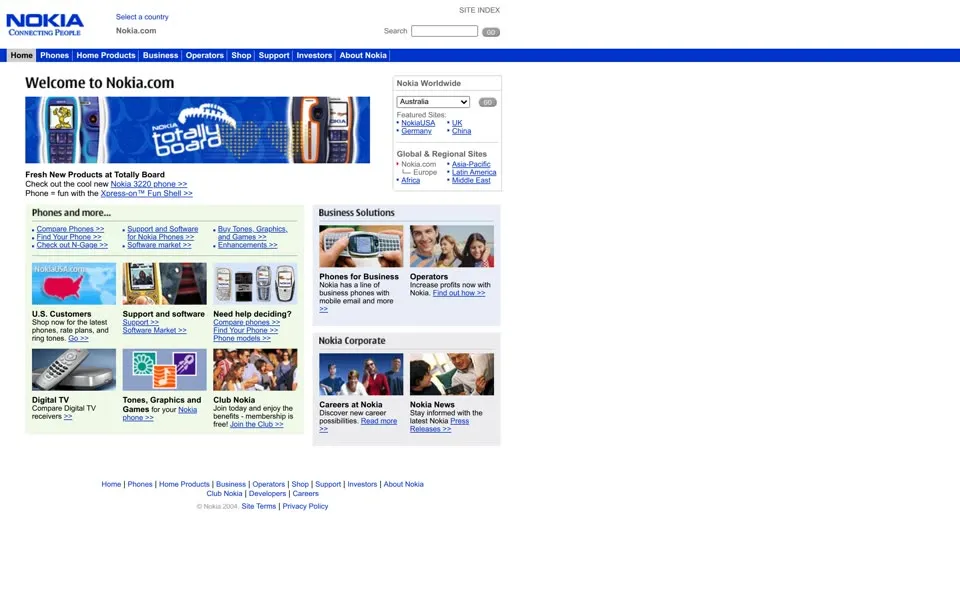The height and width of the screenshot is (600, 960).
Task: Select the Home tab in navigation bar
Action: (x=21, y=55)
